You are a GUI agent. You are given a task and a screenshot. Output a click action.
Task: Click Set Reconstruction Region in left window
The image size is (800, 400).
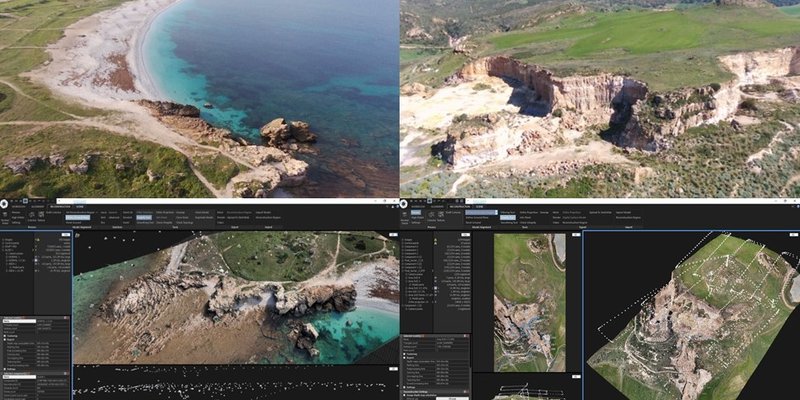(80, 212)
